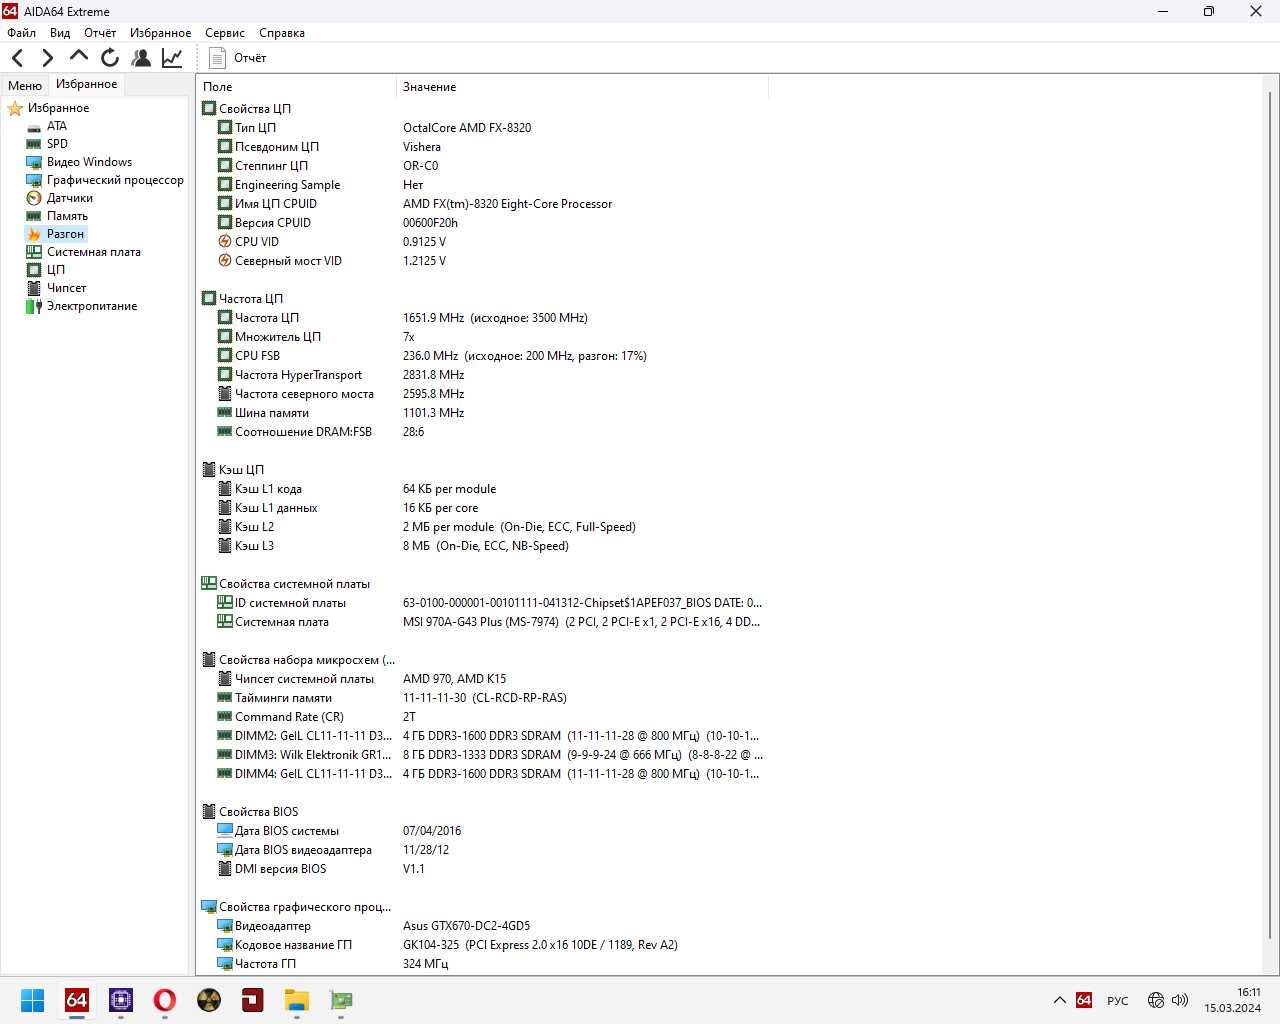Image resolution: width=1280 pixels, height=1024 pixels.
Task: Select the Дата BIOS системы row
Action: [x=482, y=831]
